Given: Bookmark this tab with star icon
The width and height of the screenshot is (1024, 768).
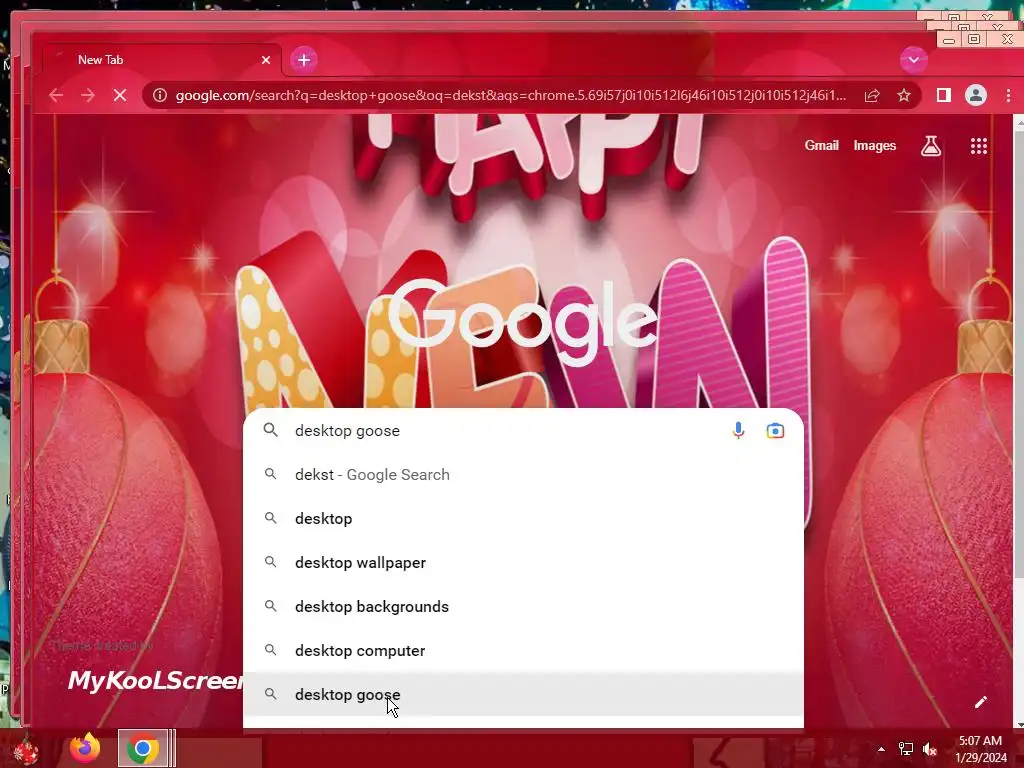Looking at the screenshot, I should click(904, 95).
